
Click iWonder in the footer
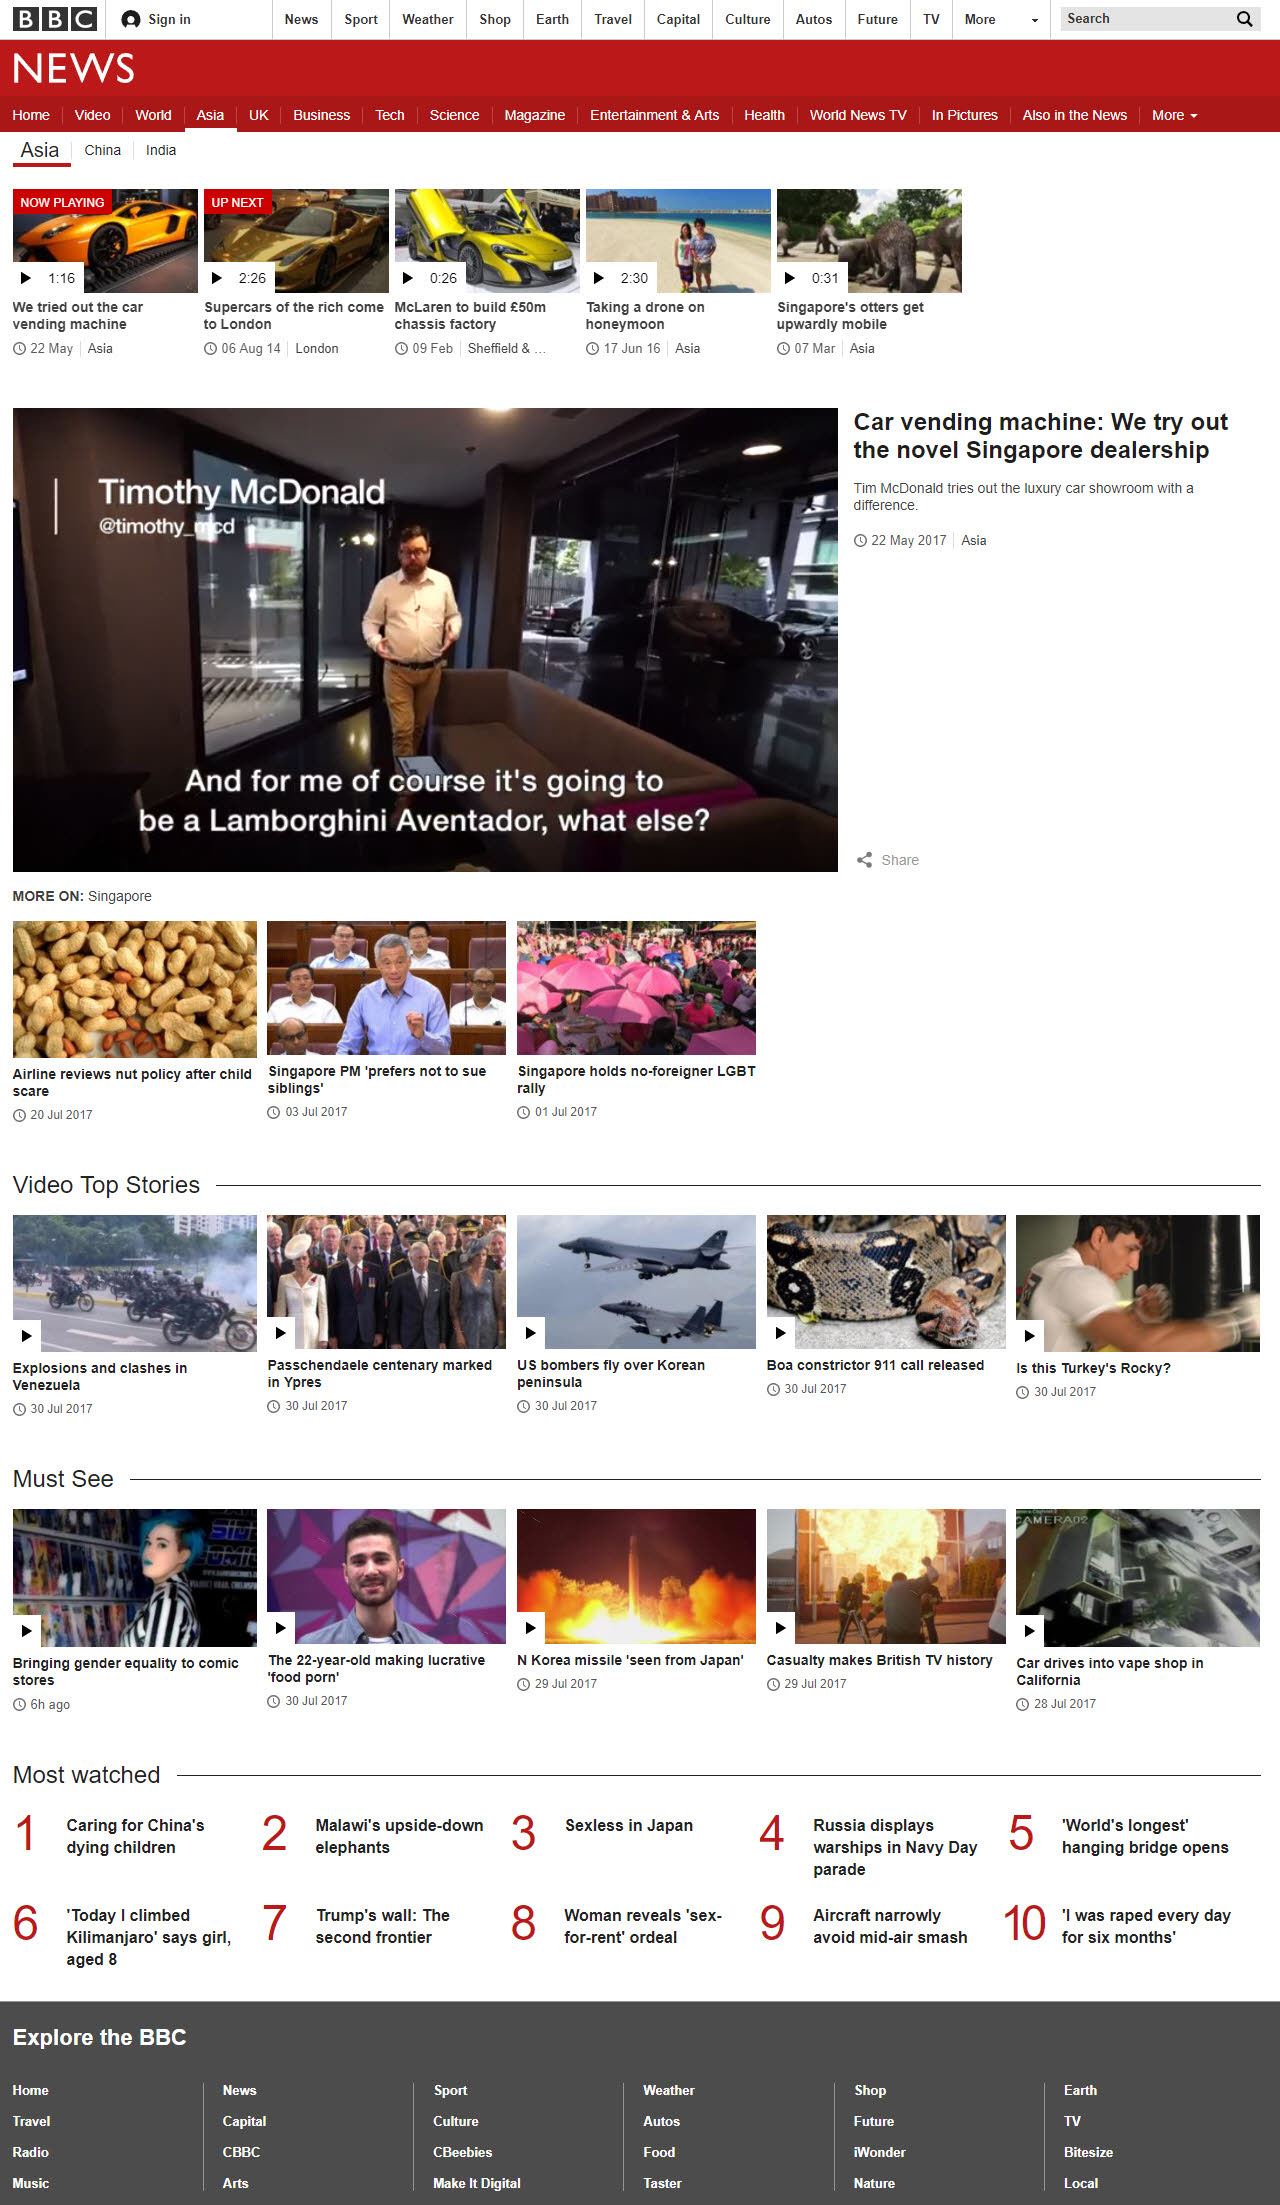(x=880, y=2152)
